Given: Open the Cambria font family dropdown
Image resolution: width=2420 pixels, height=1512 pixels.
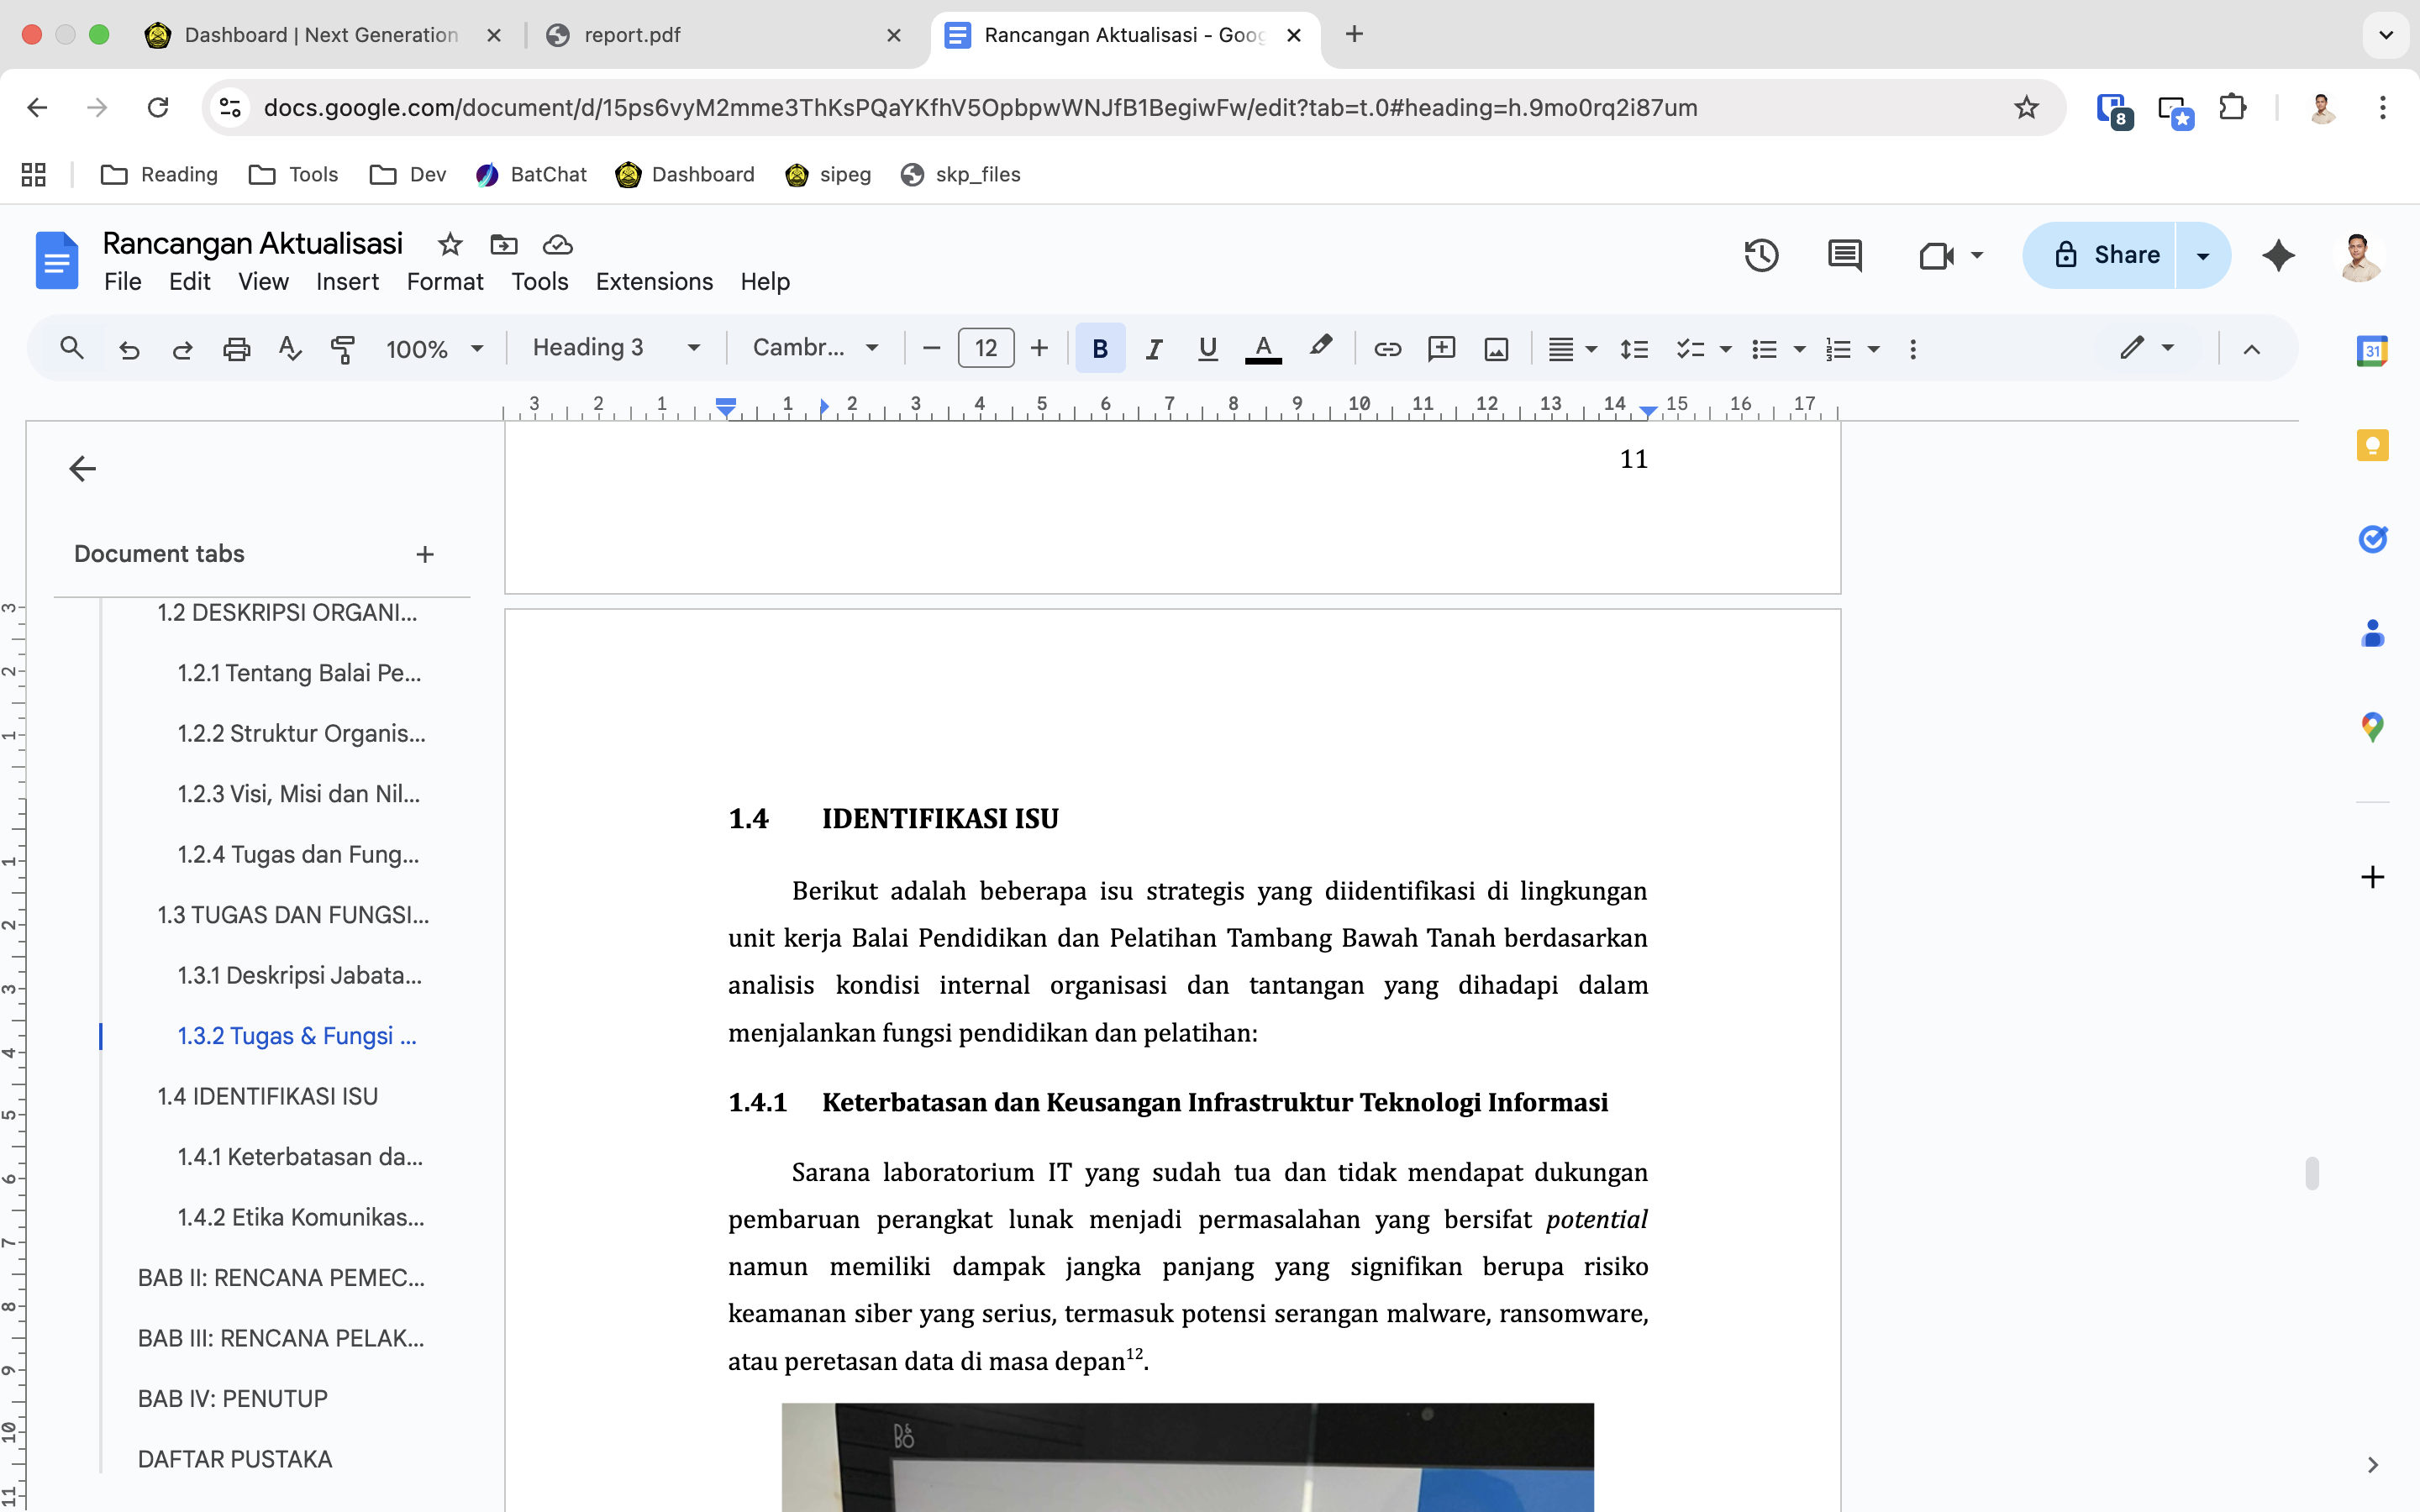Looking at the screenshot, I should 815,348.
